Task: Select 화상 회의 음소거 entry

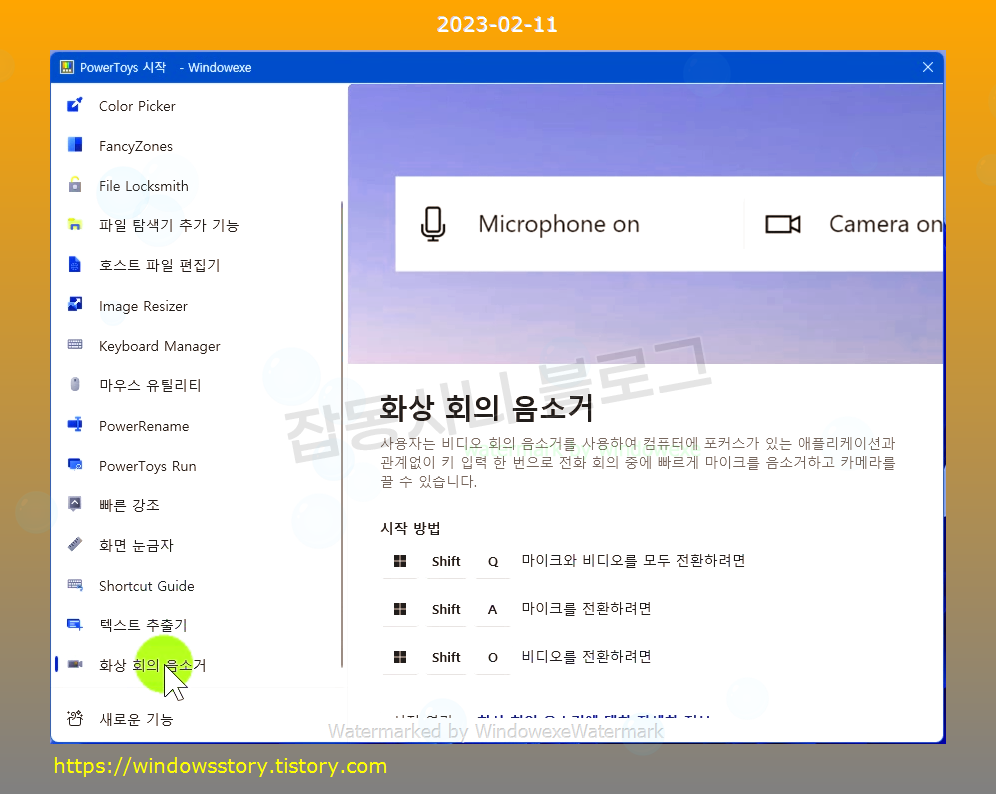Action: click(x=197, y=665)
